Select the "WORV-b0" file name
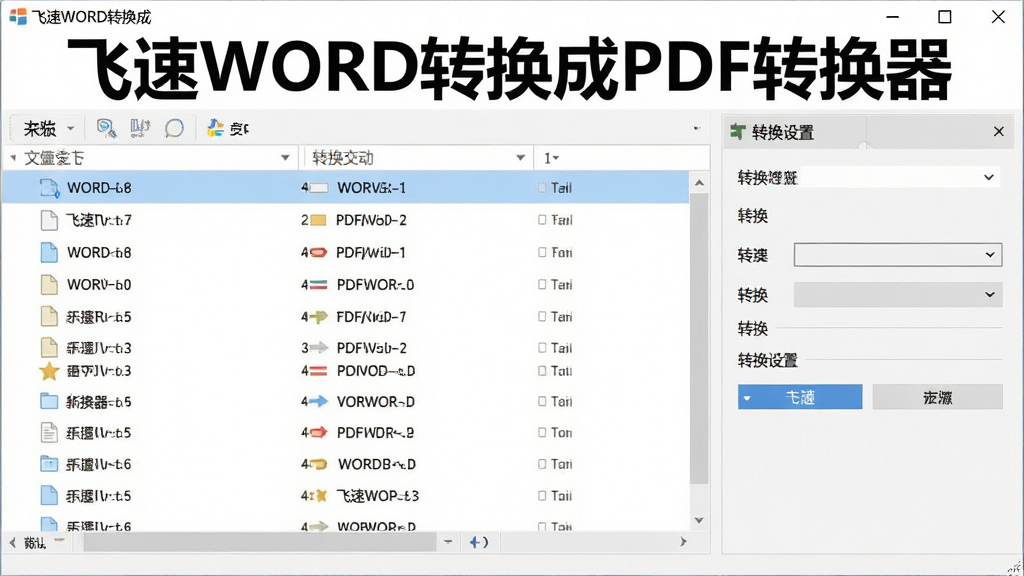1024x576 pixels. click(x=99, y=285)
